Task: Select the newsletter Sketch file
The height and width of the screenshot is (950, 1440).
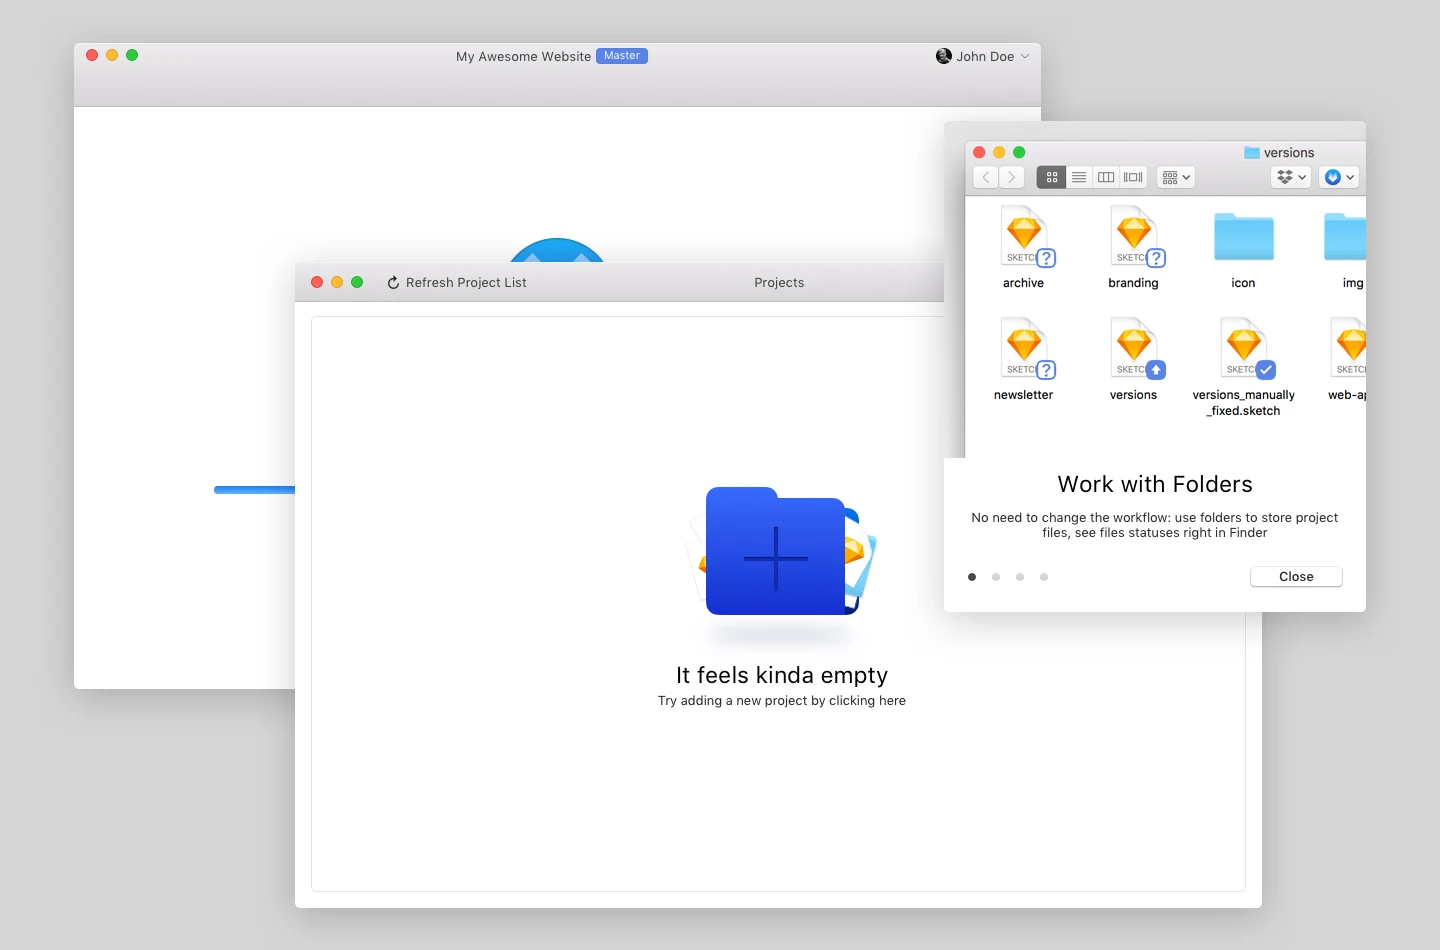Action: [x=1024, y=350]
